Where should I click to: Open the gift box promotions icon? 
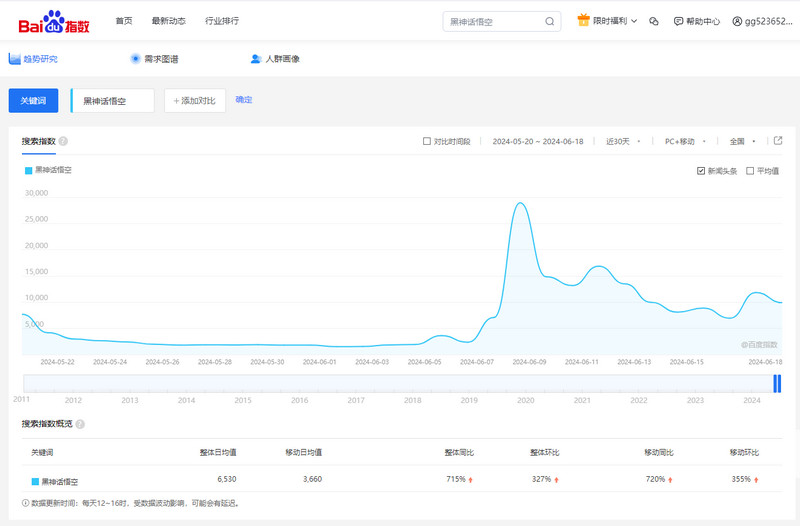click(x=583, y=20)
